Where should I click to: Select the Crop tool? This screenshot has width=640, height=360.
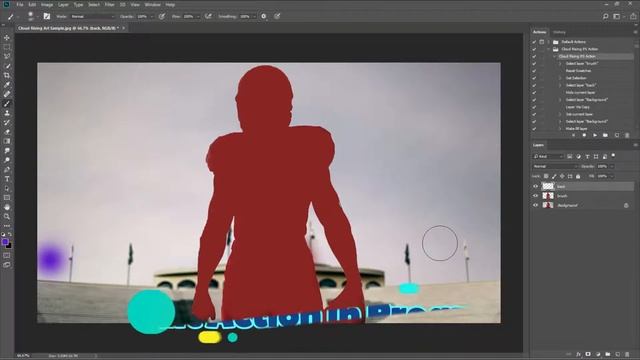click(x=7, y=75)
